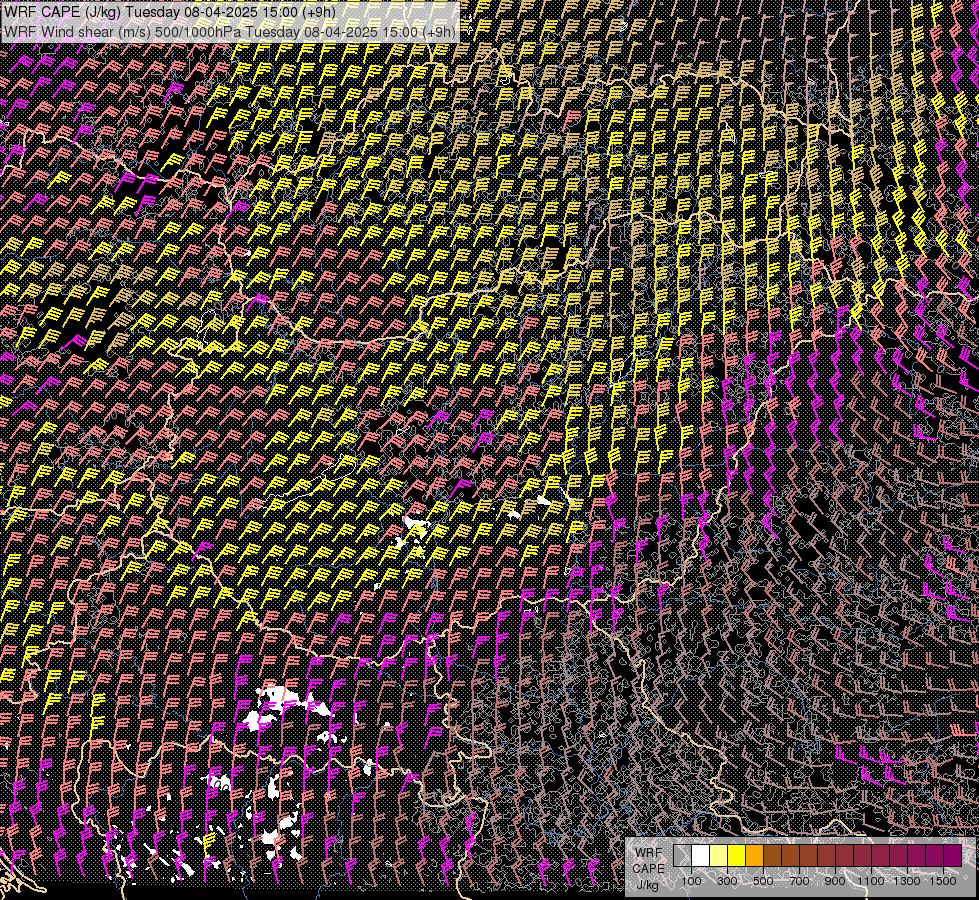This screenshot has height=900, width=979.
Task: Click the transparent gray swatch below 100
Action: pos(682,855)
